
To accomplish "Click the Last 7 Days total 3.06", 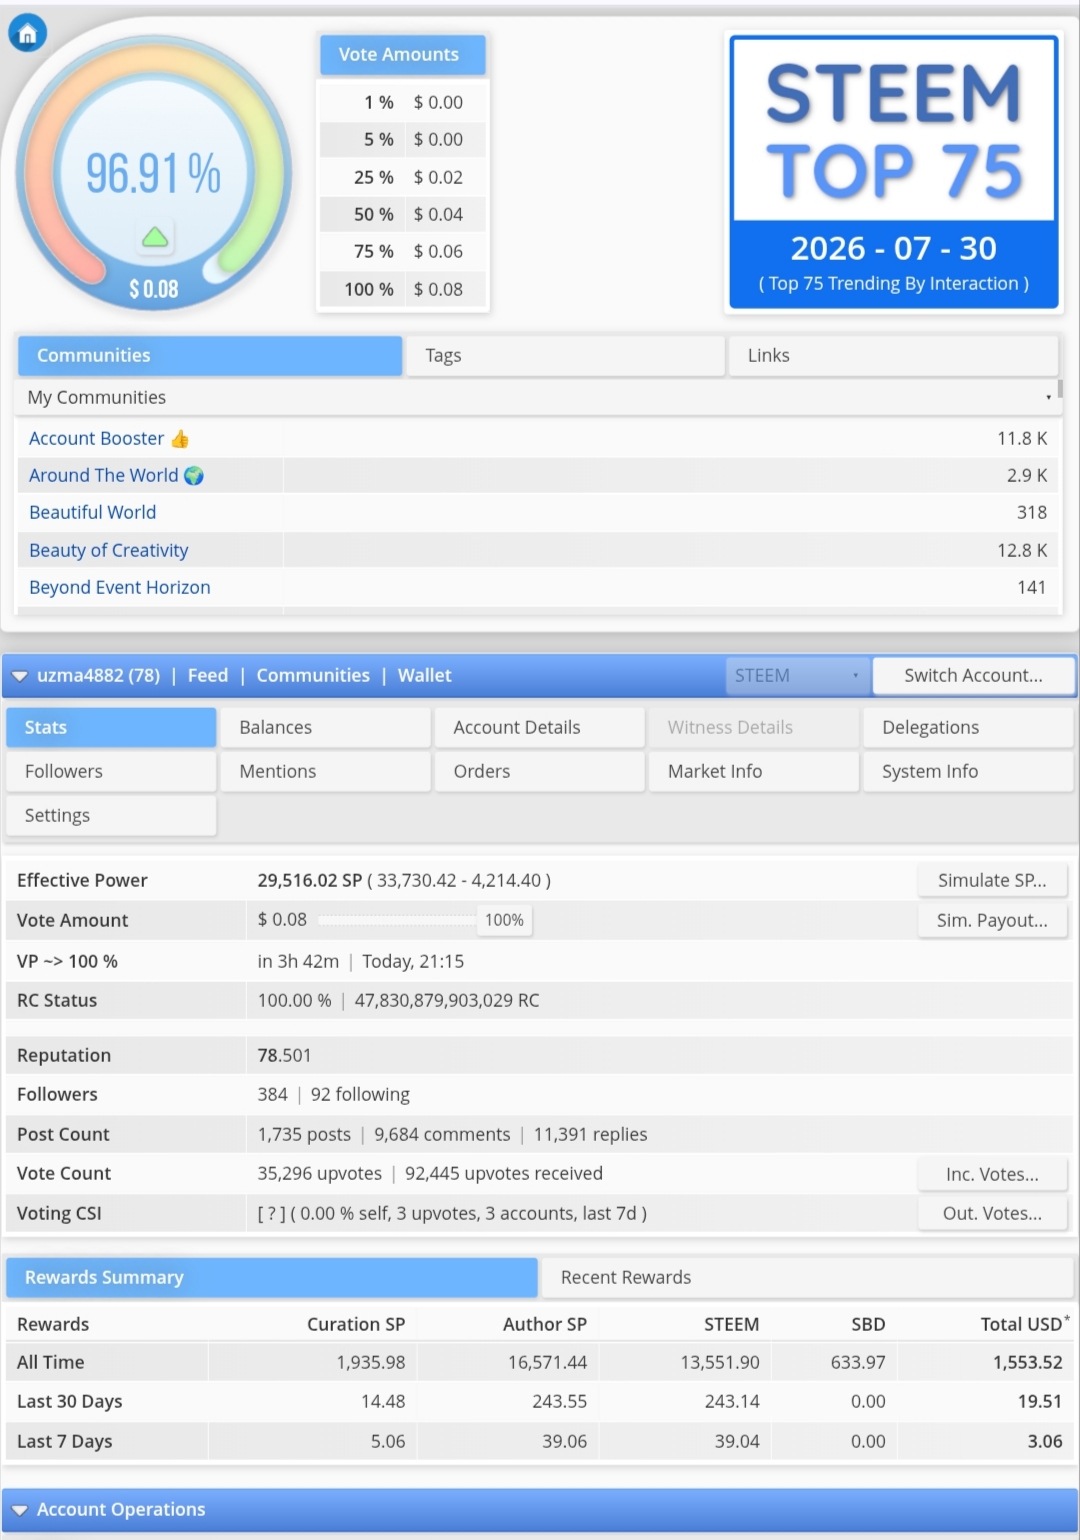I will click(x=1045, y=1442).
